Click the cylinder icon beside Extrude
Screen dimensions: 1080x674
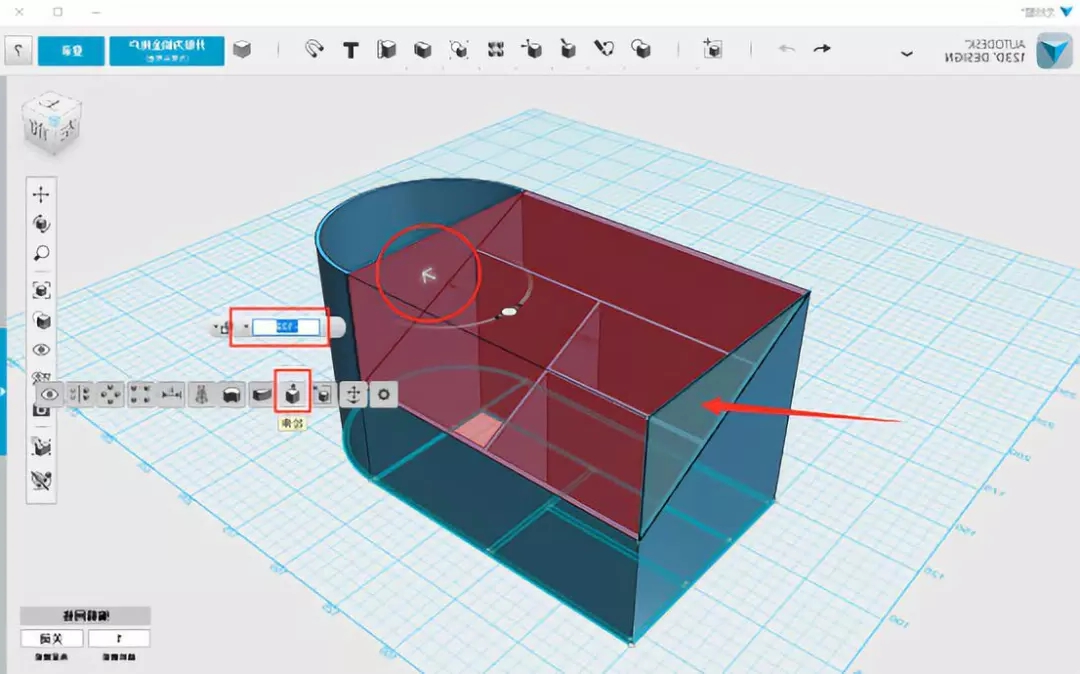[323, 394]
